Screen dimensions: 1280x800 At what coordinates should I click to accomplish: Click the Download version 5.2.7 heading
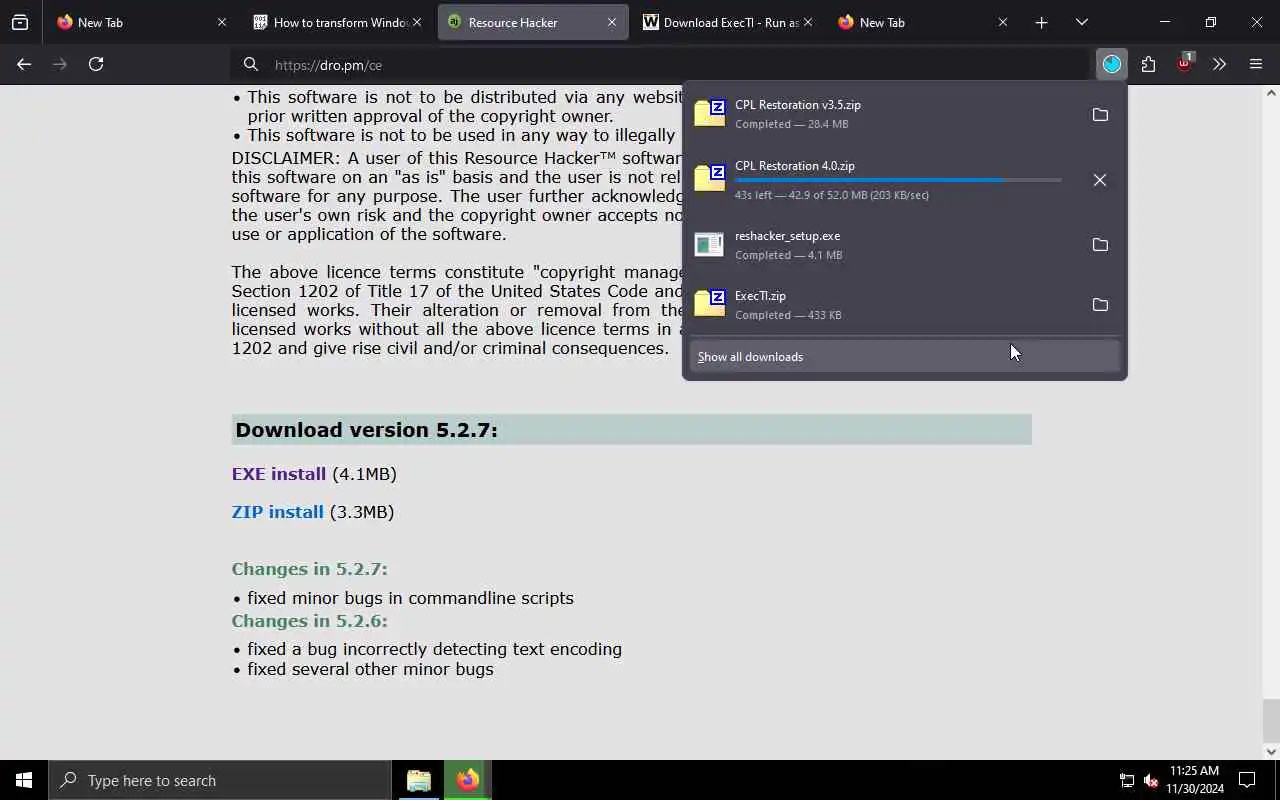click(x=366, y=430)
